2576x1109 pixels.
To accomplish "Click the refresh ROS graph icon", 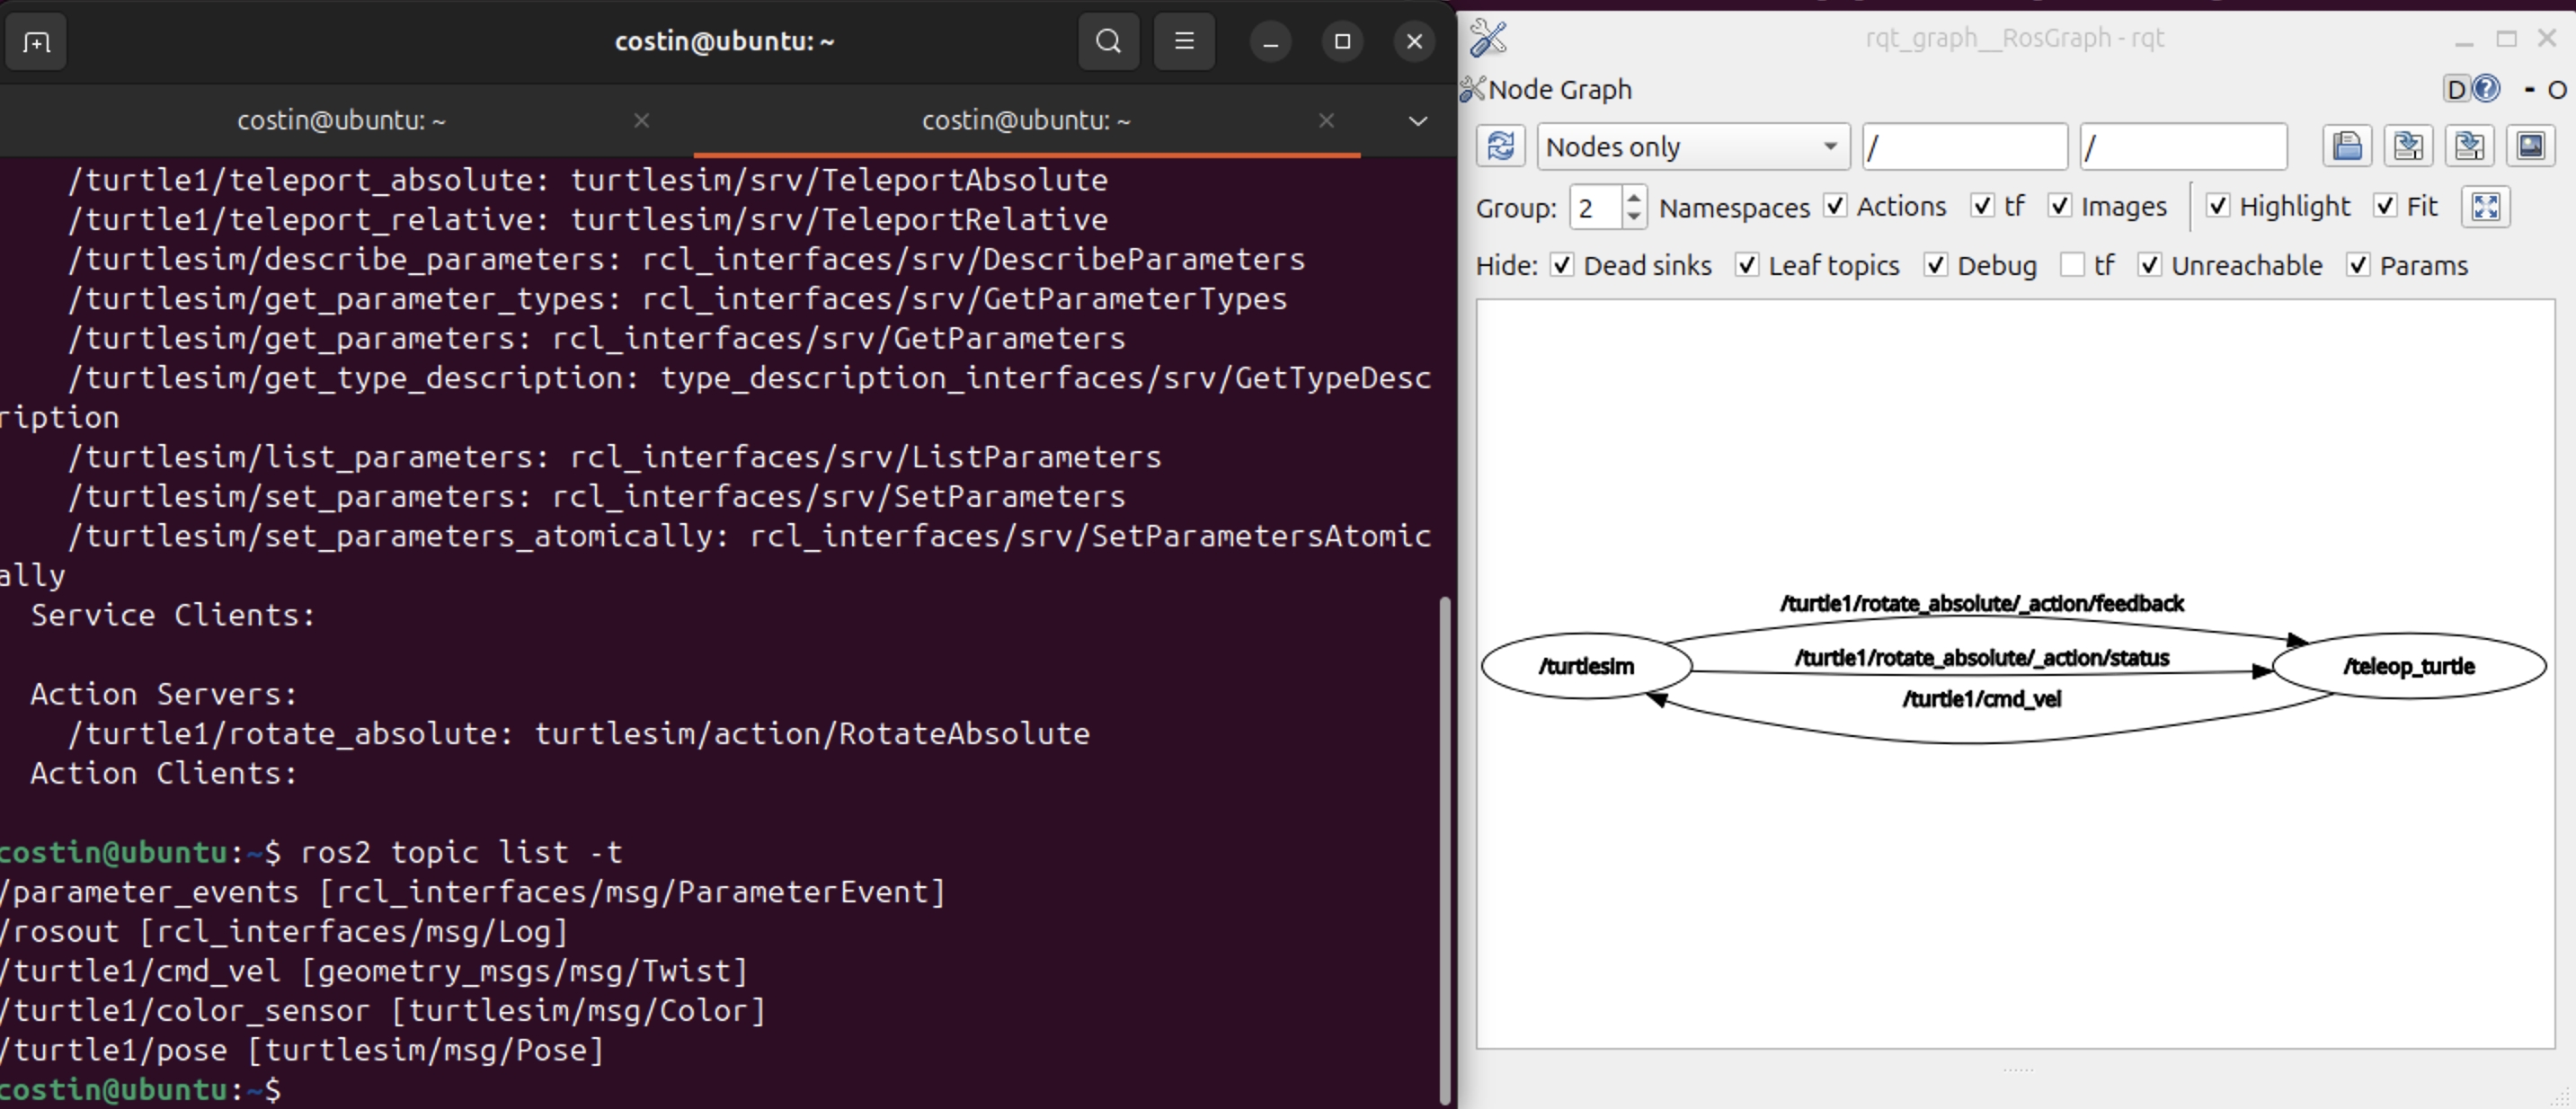I will tap(1500, 147).
